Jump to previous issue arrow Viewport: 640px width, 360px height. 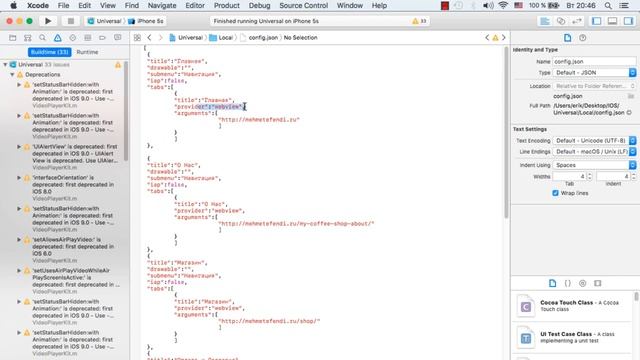tap(487, 38)
